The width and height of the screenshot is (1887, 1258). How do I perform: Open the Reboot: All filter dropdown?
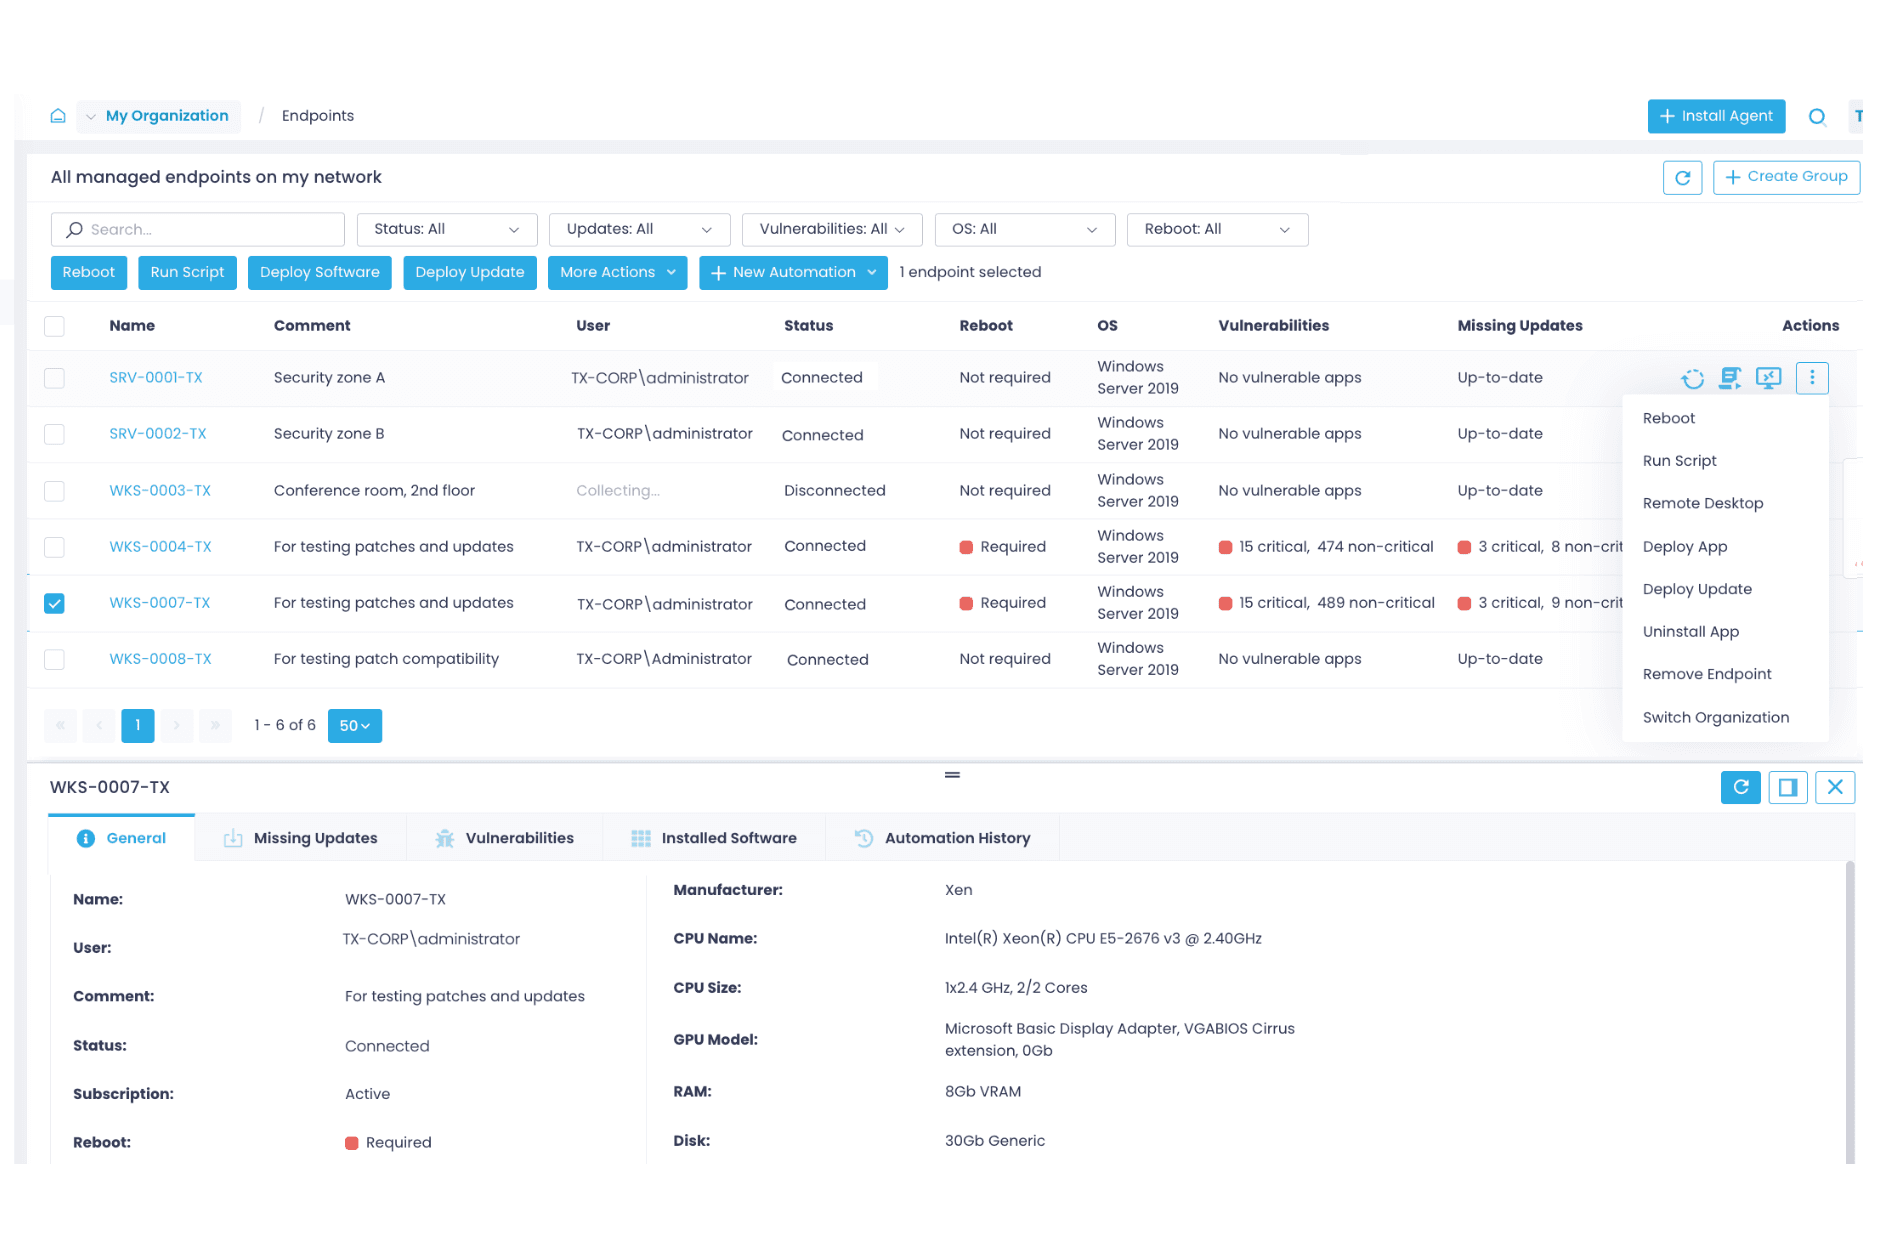click(1217, 229)
